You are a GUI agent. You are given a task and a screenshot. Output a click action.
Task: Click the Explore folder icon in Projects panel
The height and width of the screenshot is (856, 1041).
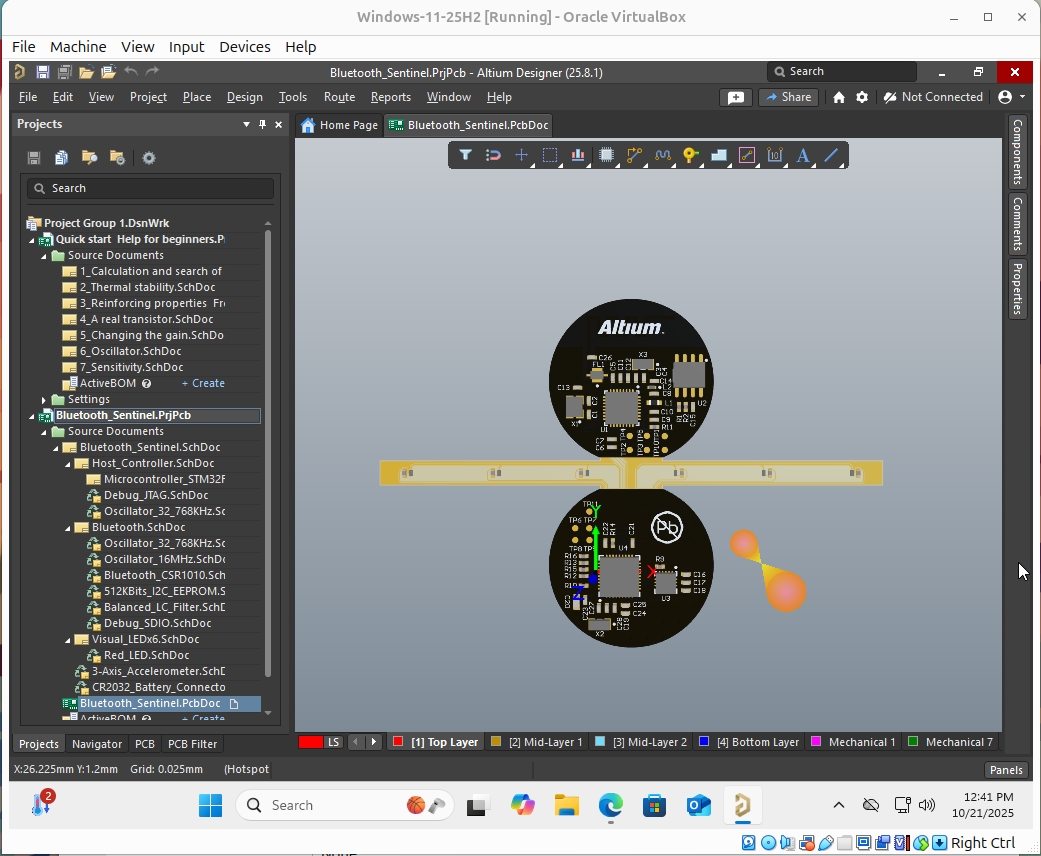(x=88, y=157)
